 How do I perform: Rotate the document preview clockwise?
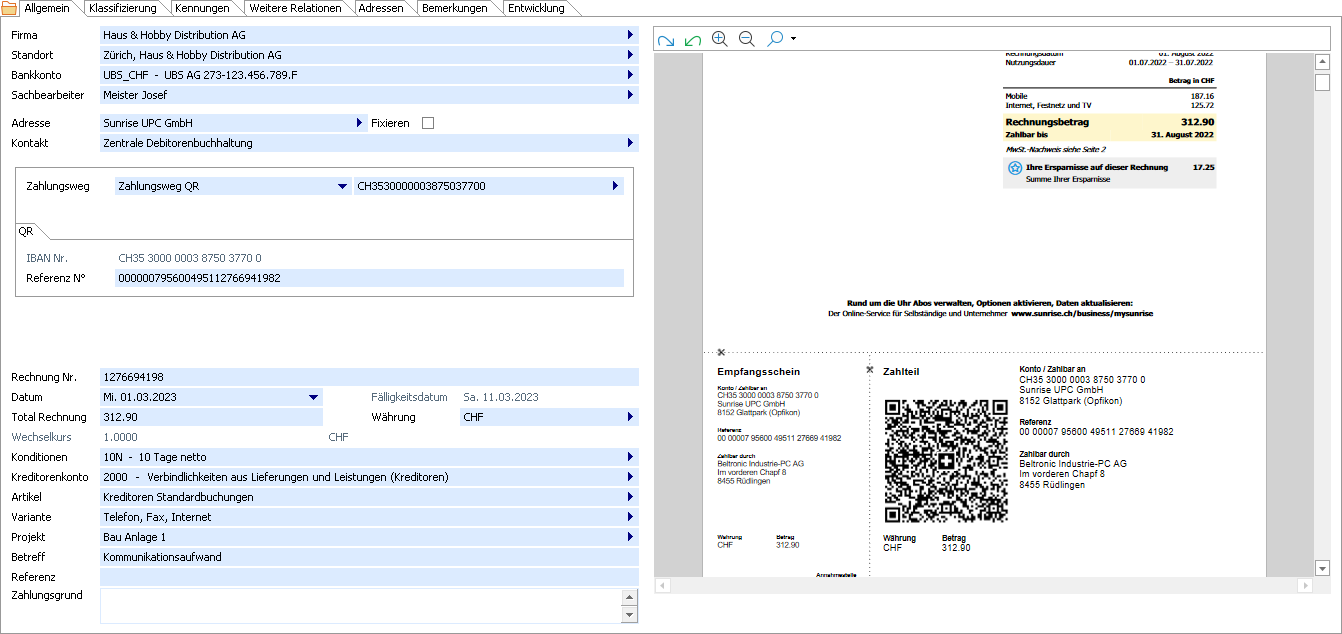666,39
